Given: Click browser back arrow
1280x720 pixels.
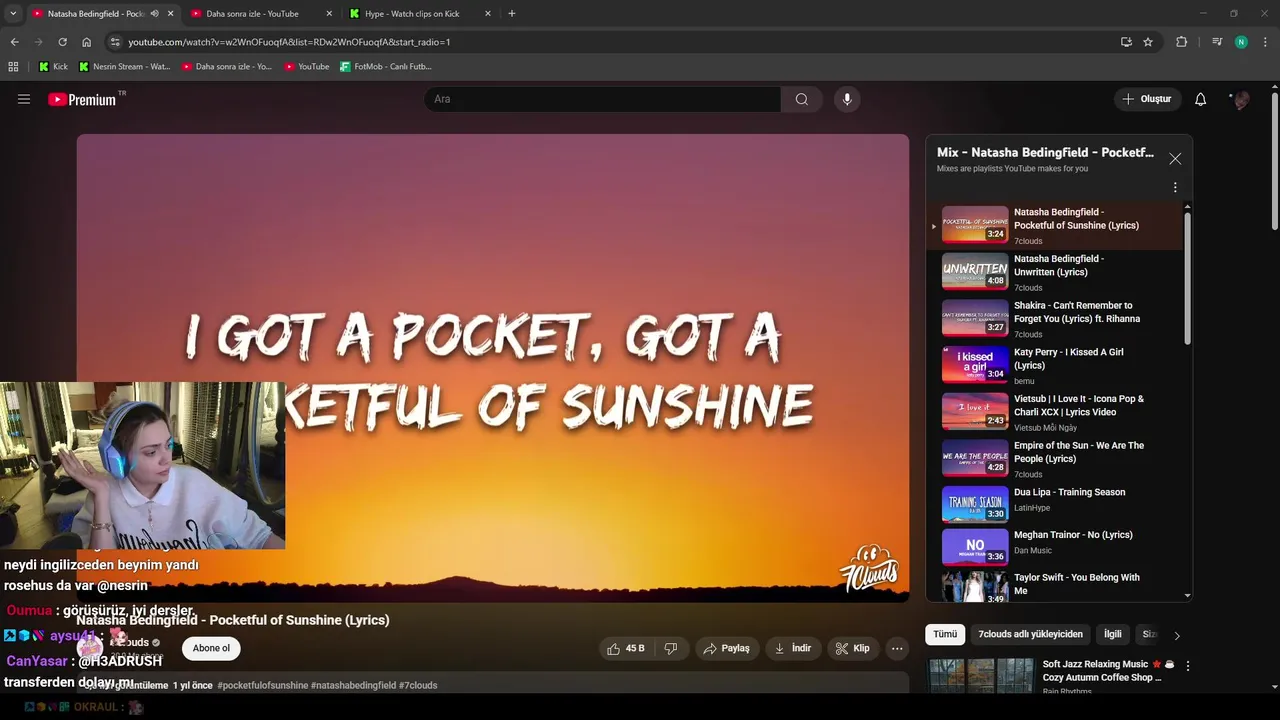Looking at the screenshot, I should (x=14, y=42).
